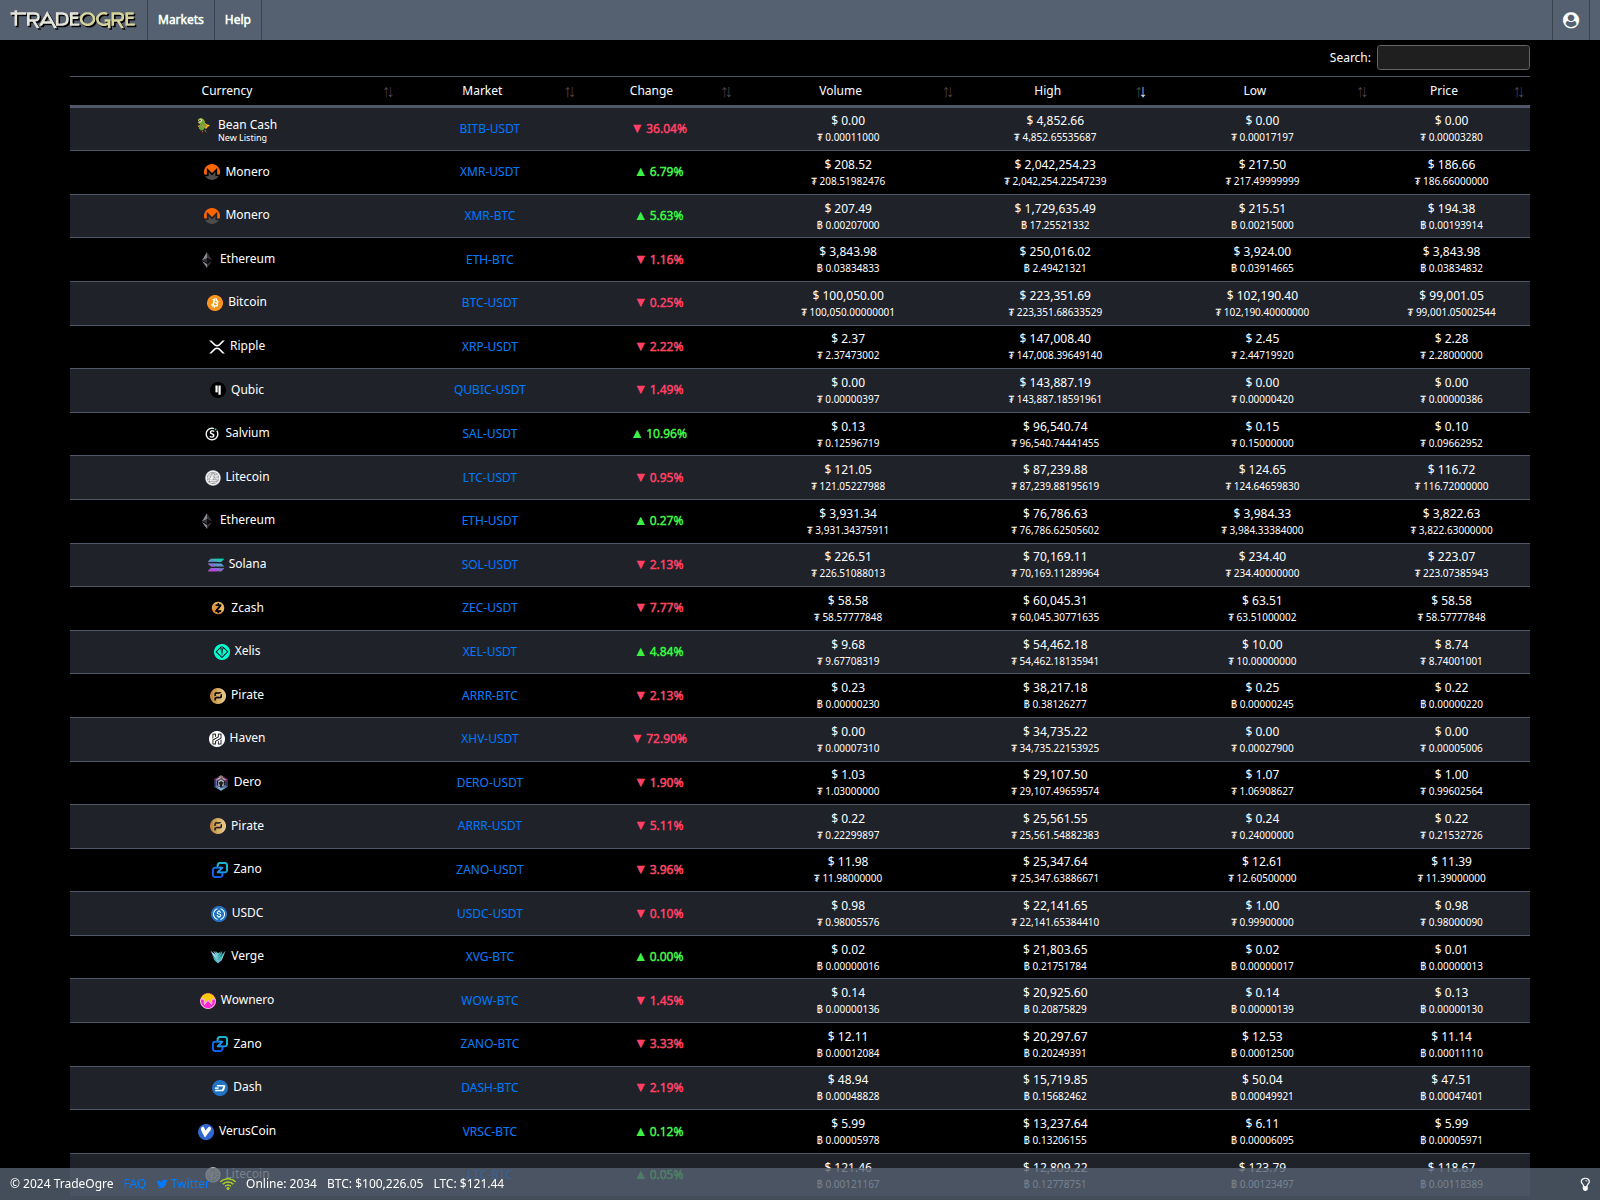
Task: Open the XMR-USDT market link
Action: click(x=489, y=172)
